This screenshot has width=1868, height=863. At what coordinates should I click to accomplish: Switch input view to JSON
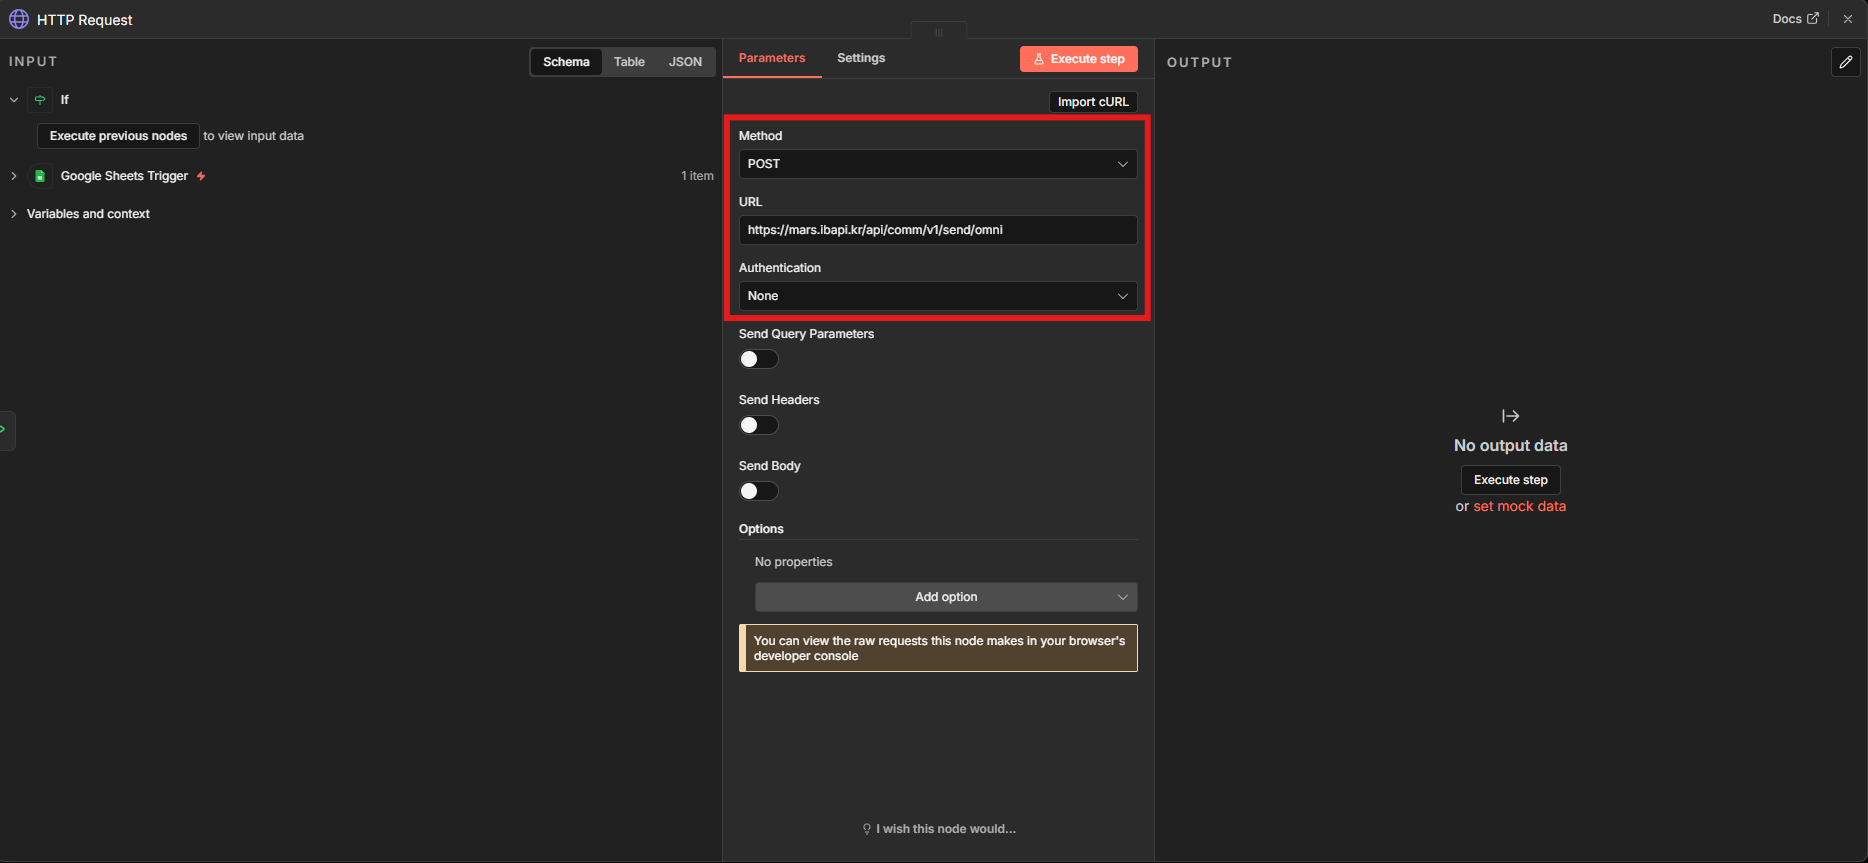point(685,62)
